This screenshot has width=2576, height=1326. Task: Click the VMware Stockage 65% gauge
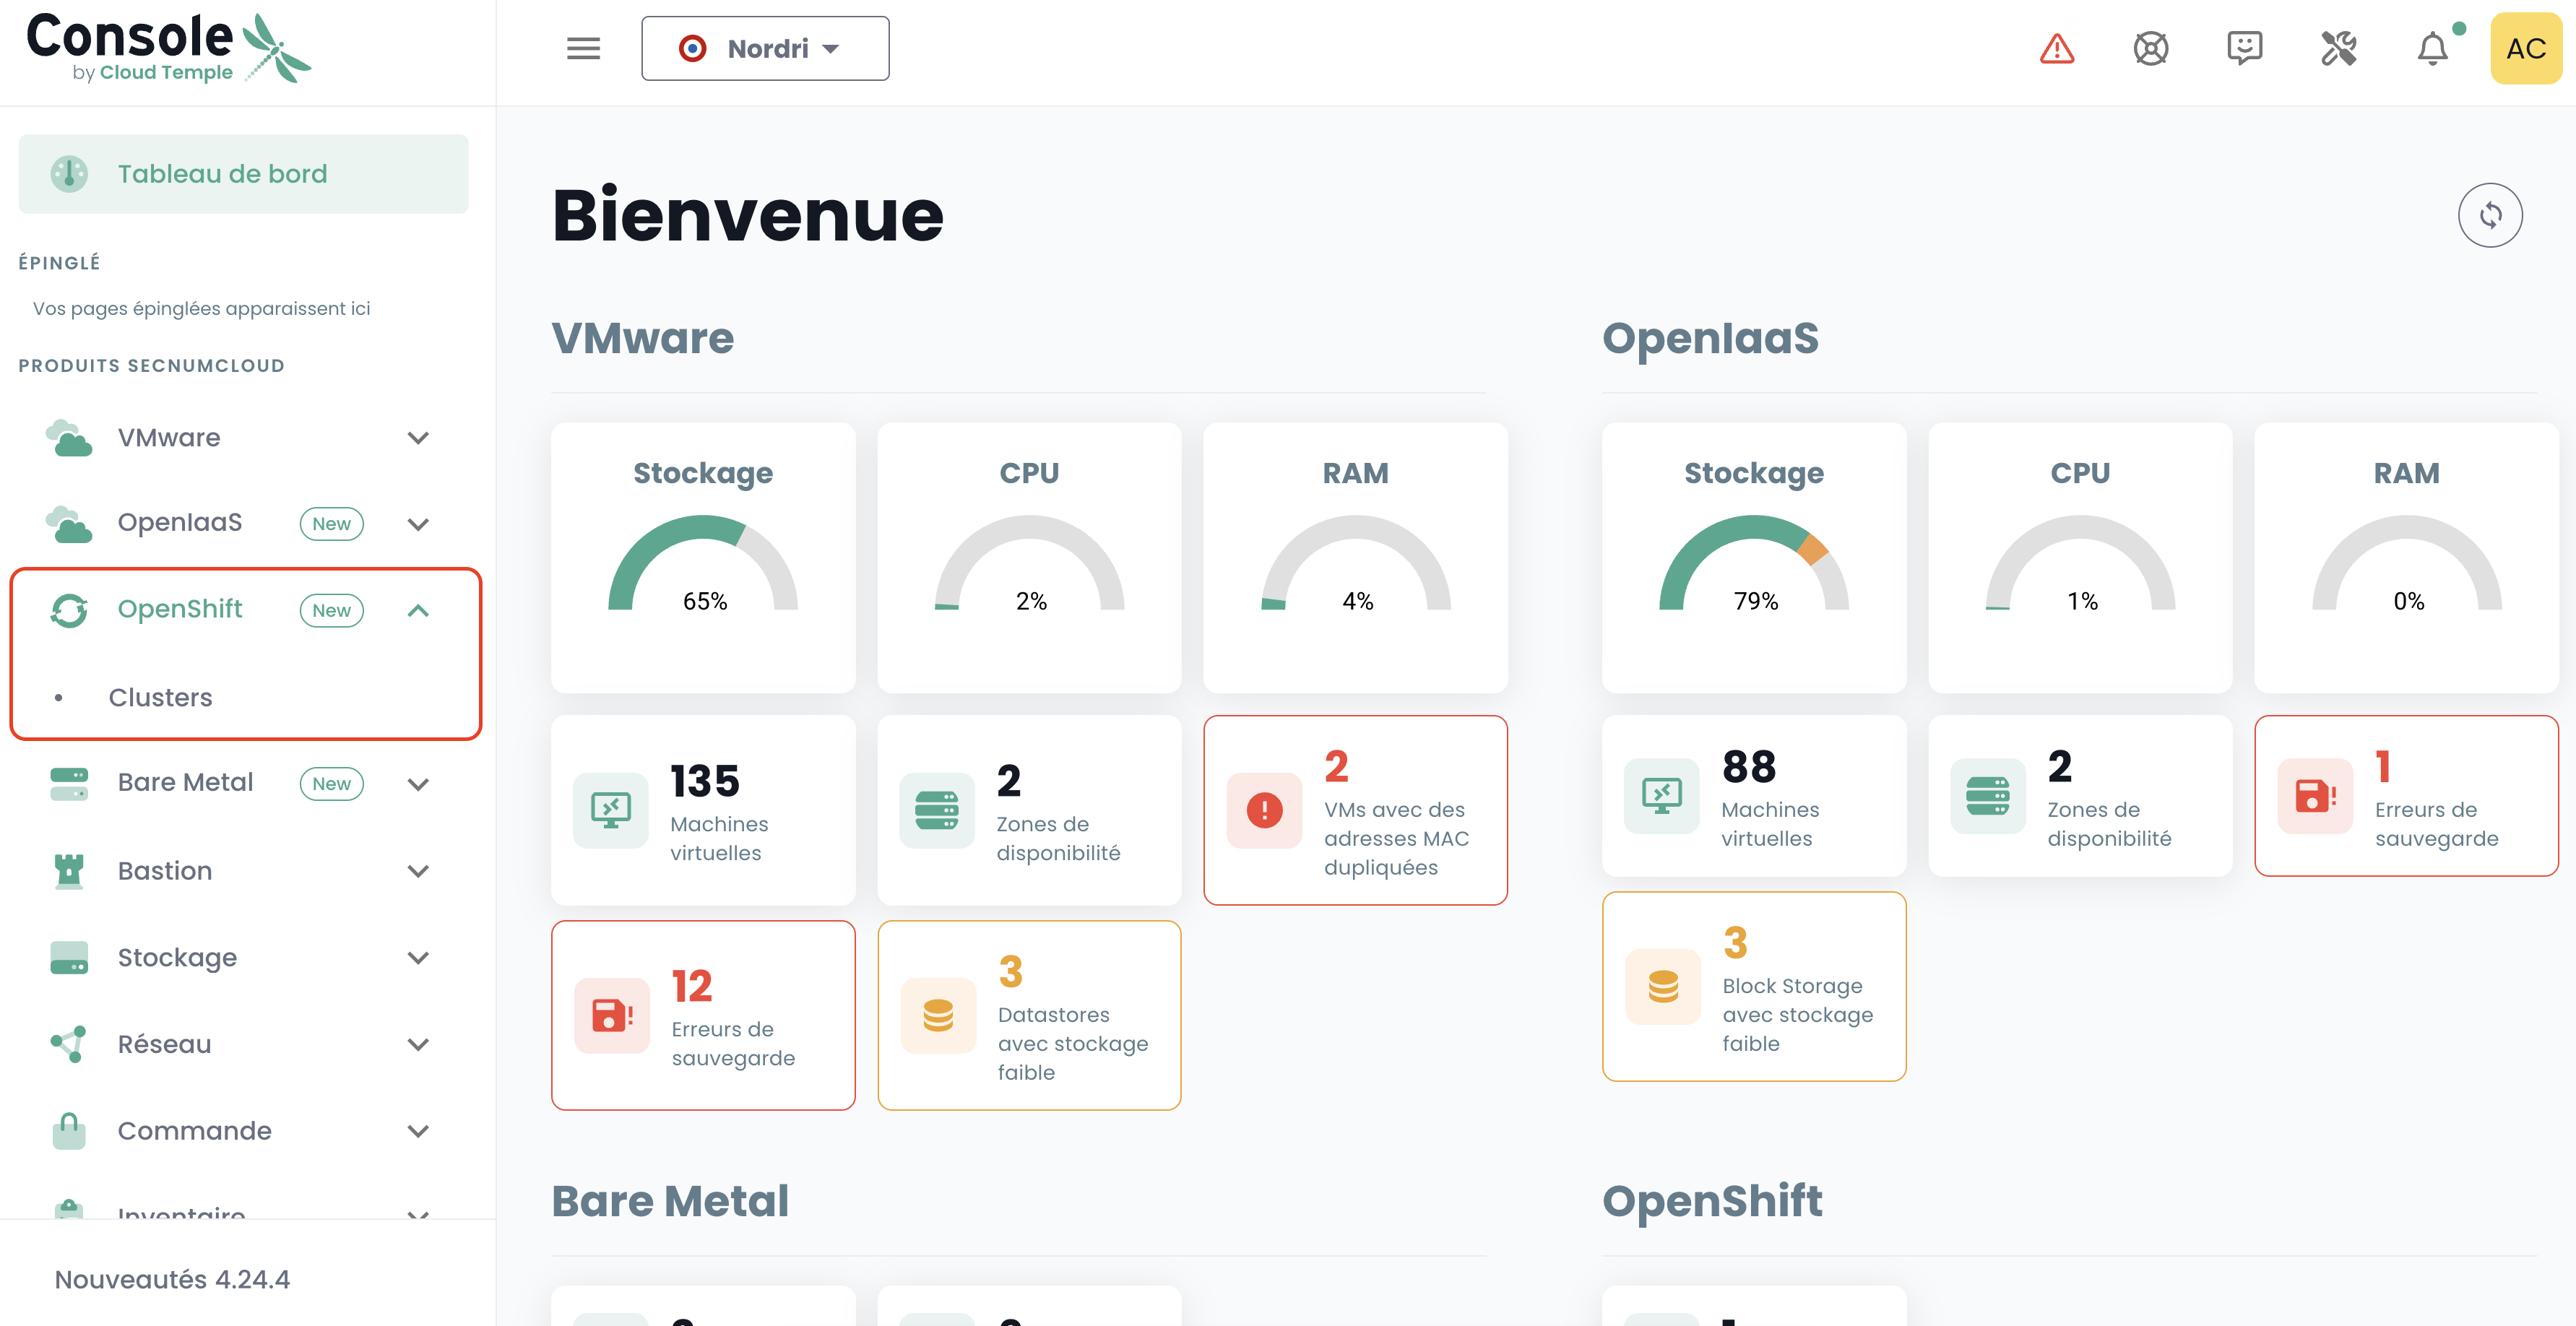click(x=703, y=558)
